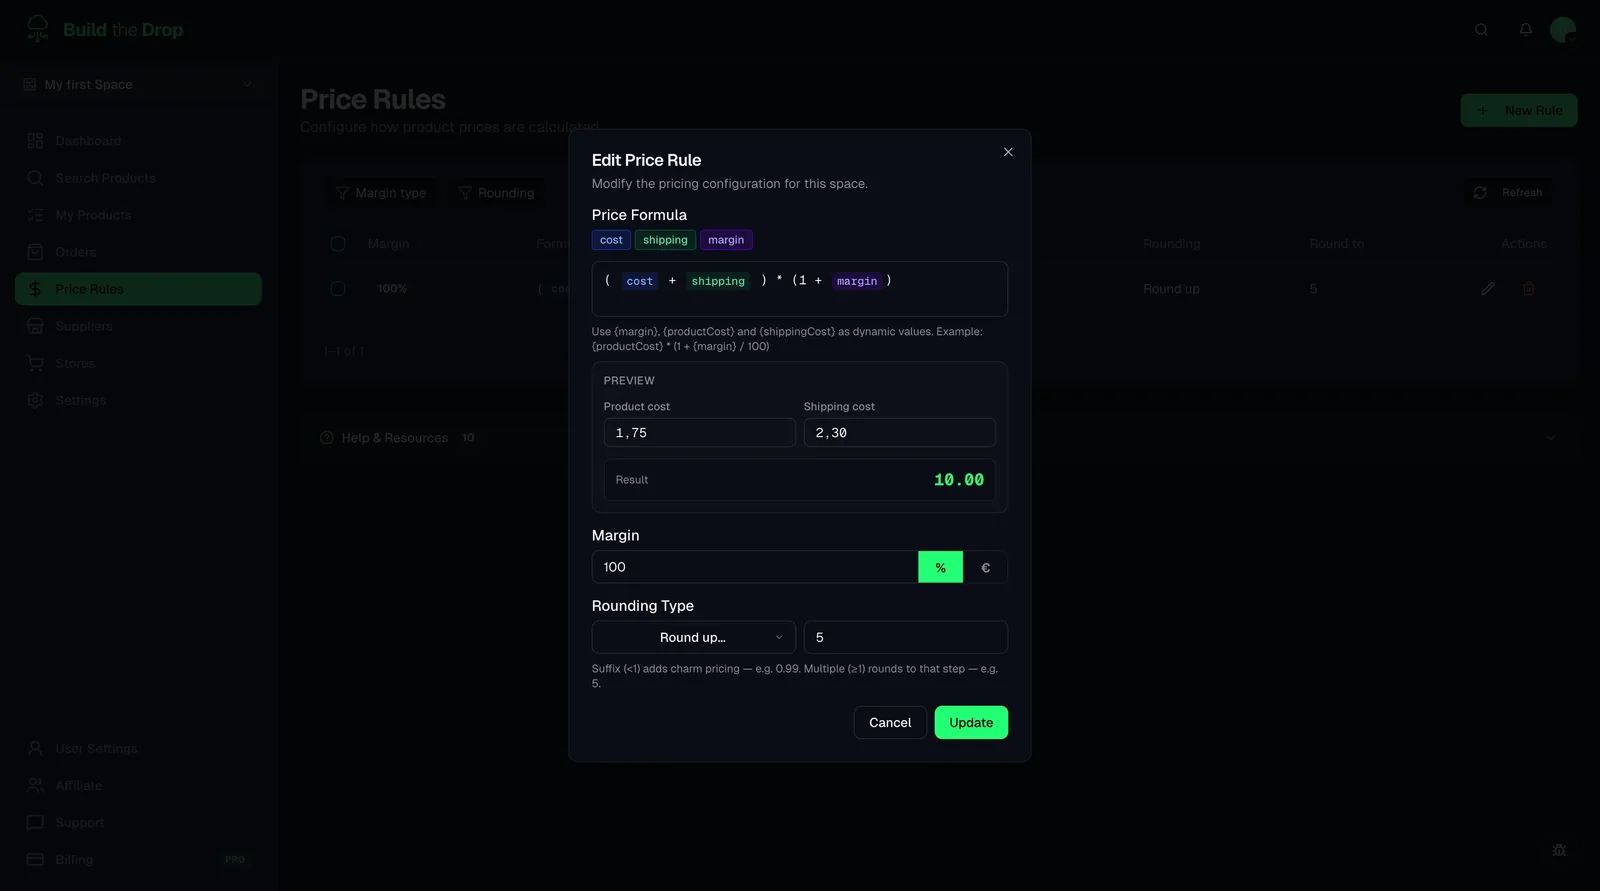Open the user avatar menu
Image resolution: width=1600 pixels, height=891 pixels.
[x=1563, y=30]
